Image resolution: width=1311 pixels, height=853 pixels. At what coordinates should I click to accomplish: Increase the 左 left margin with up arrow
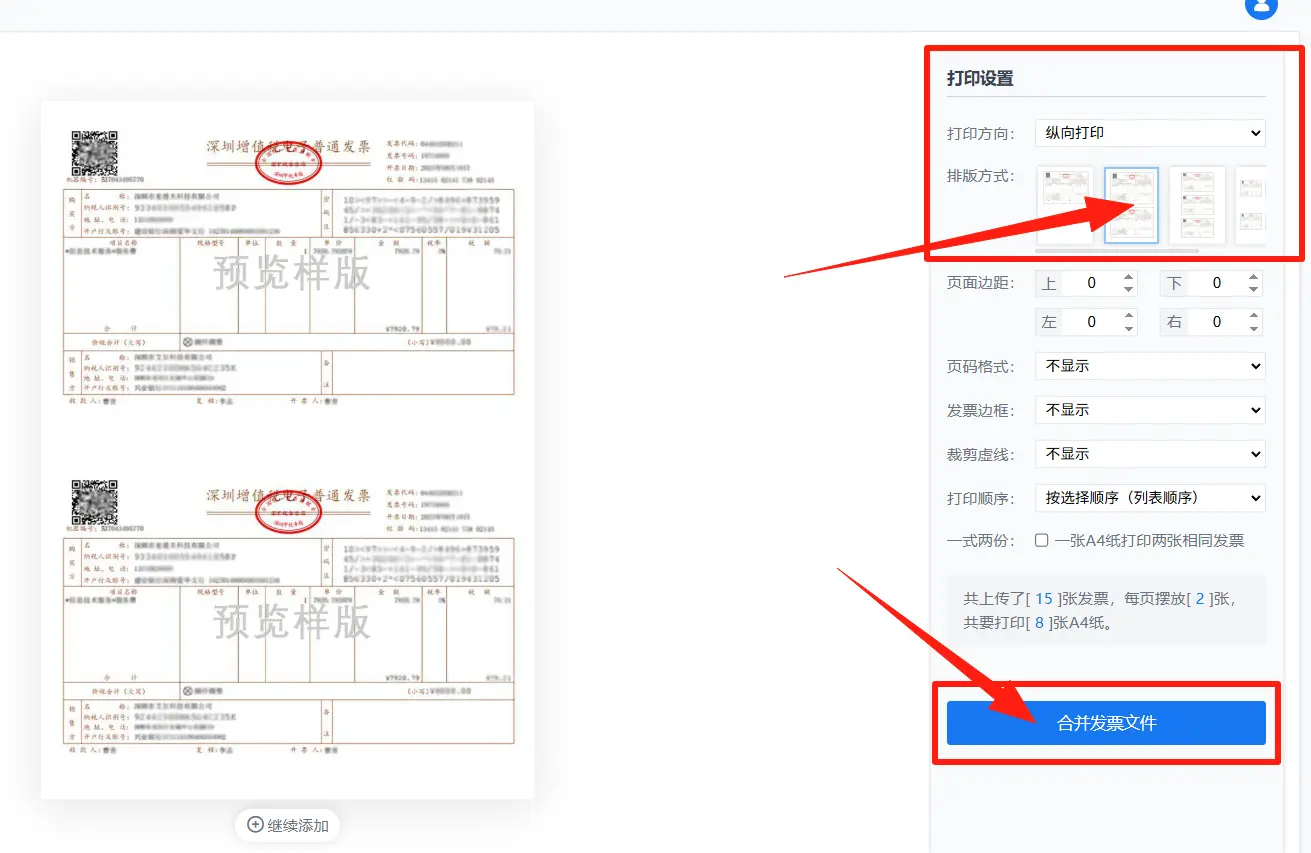[1129, 316]
